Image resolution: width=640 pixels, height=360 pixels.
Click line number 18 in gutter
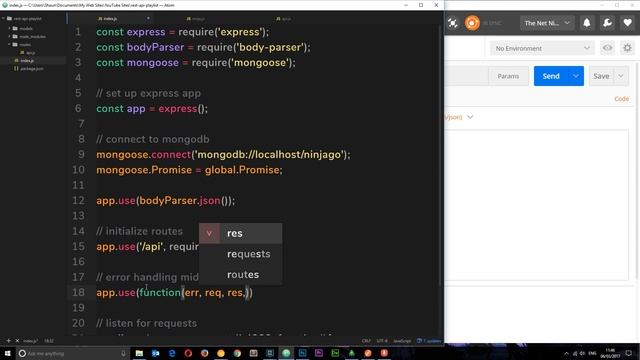78,292
